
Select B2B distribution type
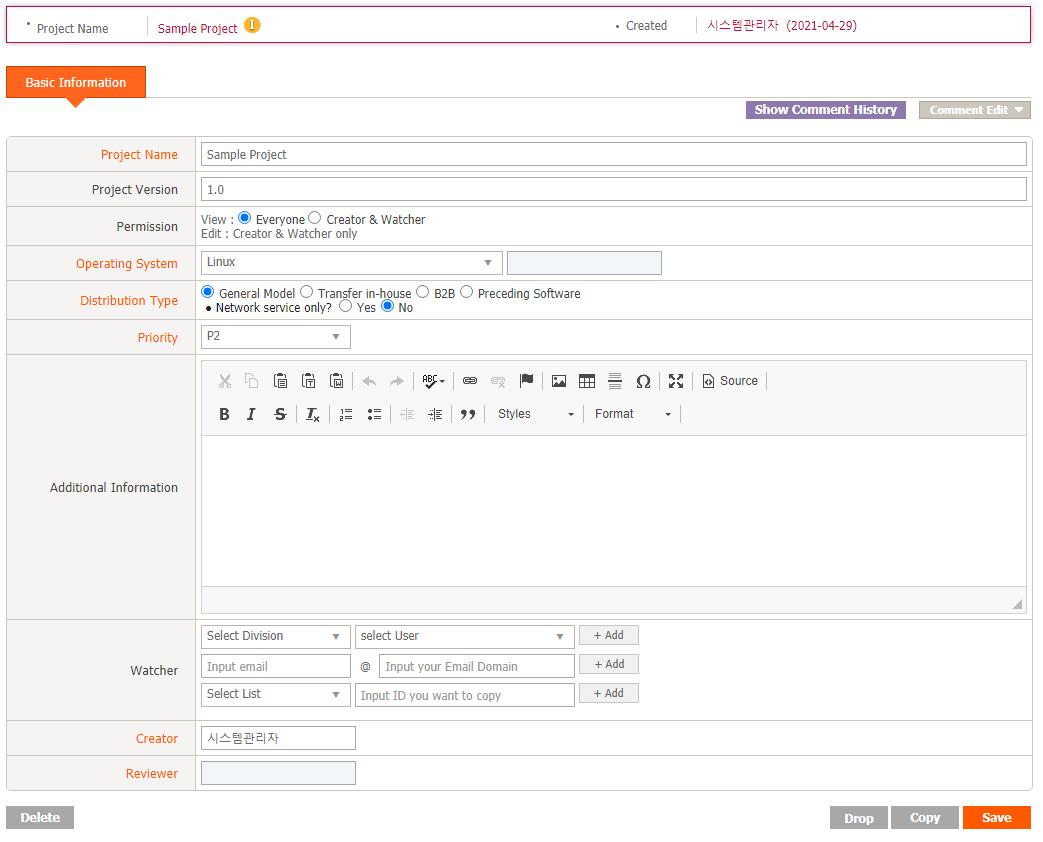(422, 292)
